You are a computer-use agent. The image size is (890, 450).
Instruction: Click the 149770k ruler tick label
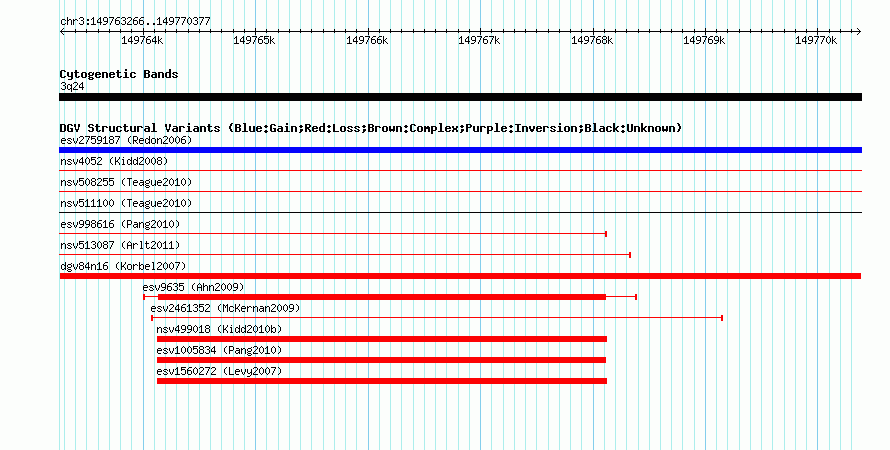(816, 40)
